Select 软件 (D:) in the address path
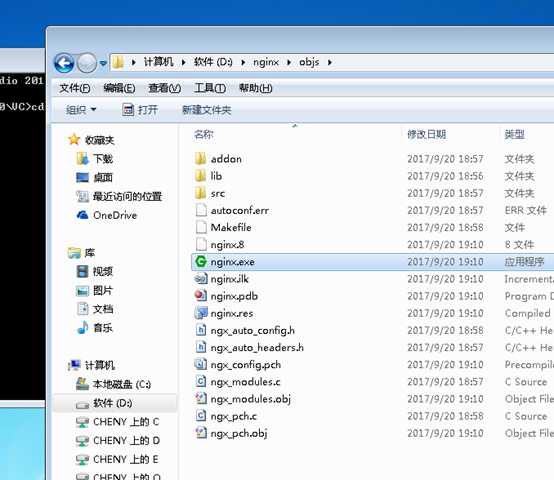This screenshot has width=554, height=480. [213, 62]
